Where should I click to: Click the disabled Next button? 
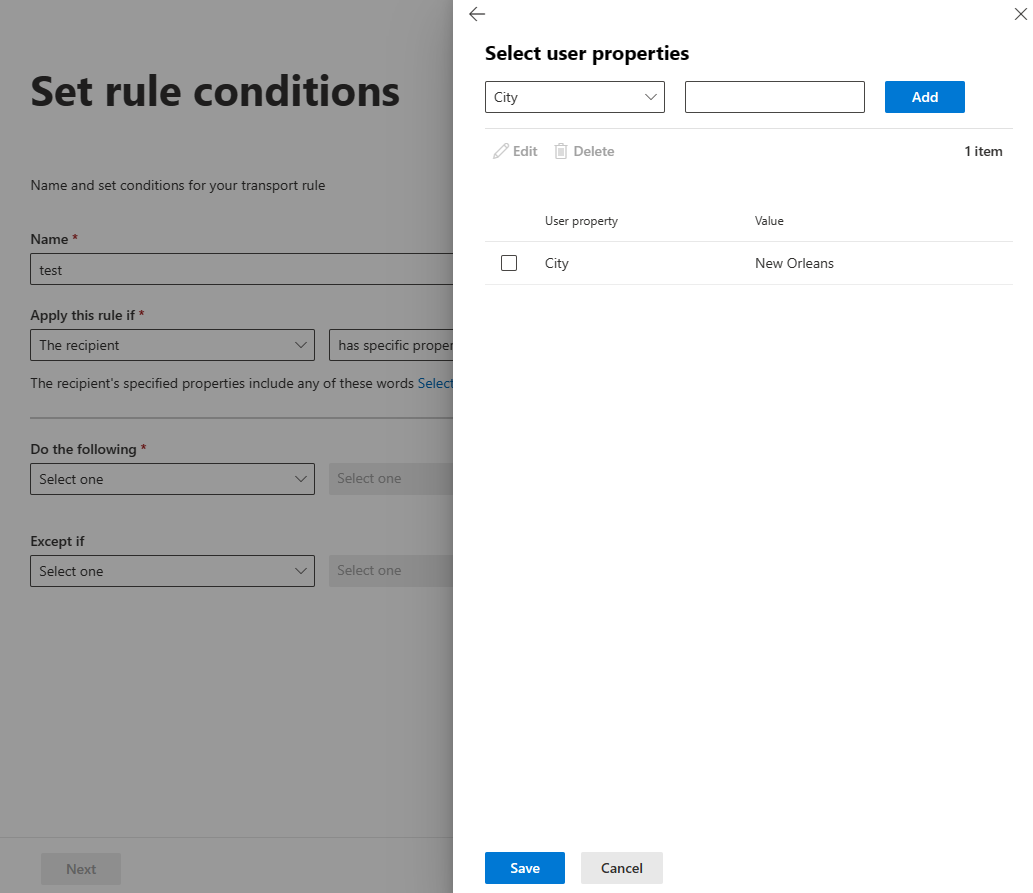coord(80,868)
